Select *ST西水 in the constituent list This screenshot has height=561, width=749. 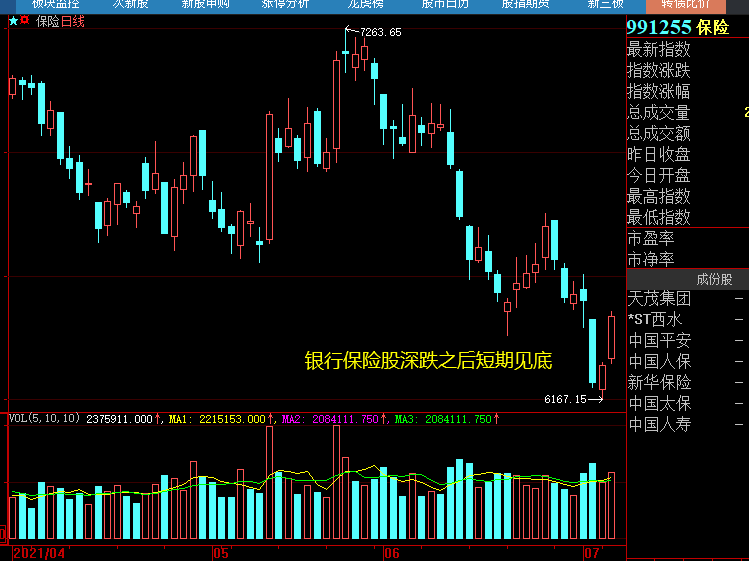[x=687, y=320]
